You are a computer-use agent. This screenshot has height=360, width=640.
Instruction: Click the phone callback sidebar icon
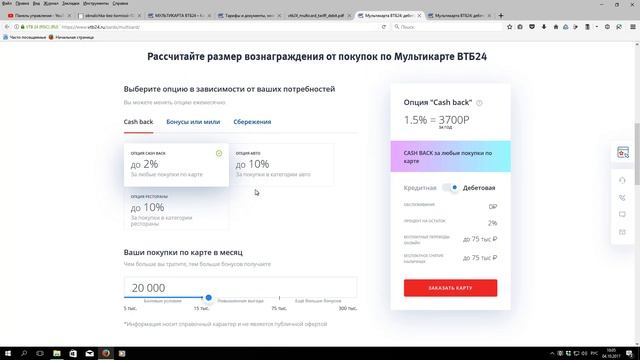click(622, 198)
